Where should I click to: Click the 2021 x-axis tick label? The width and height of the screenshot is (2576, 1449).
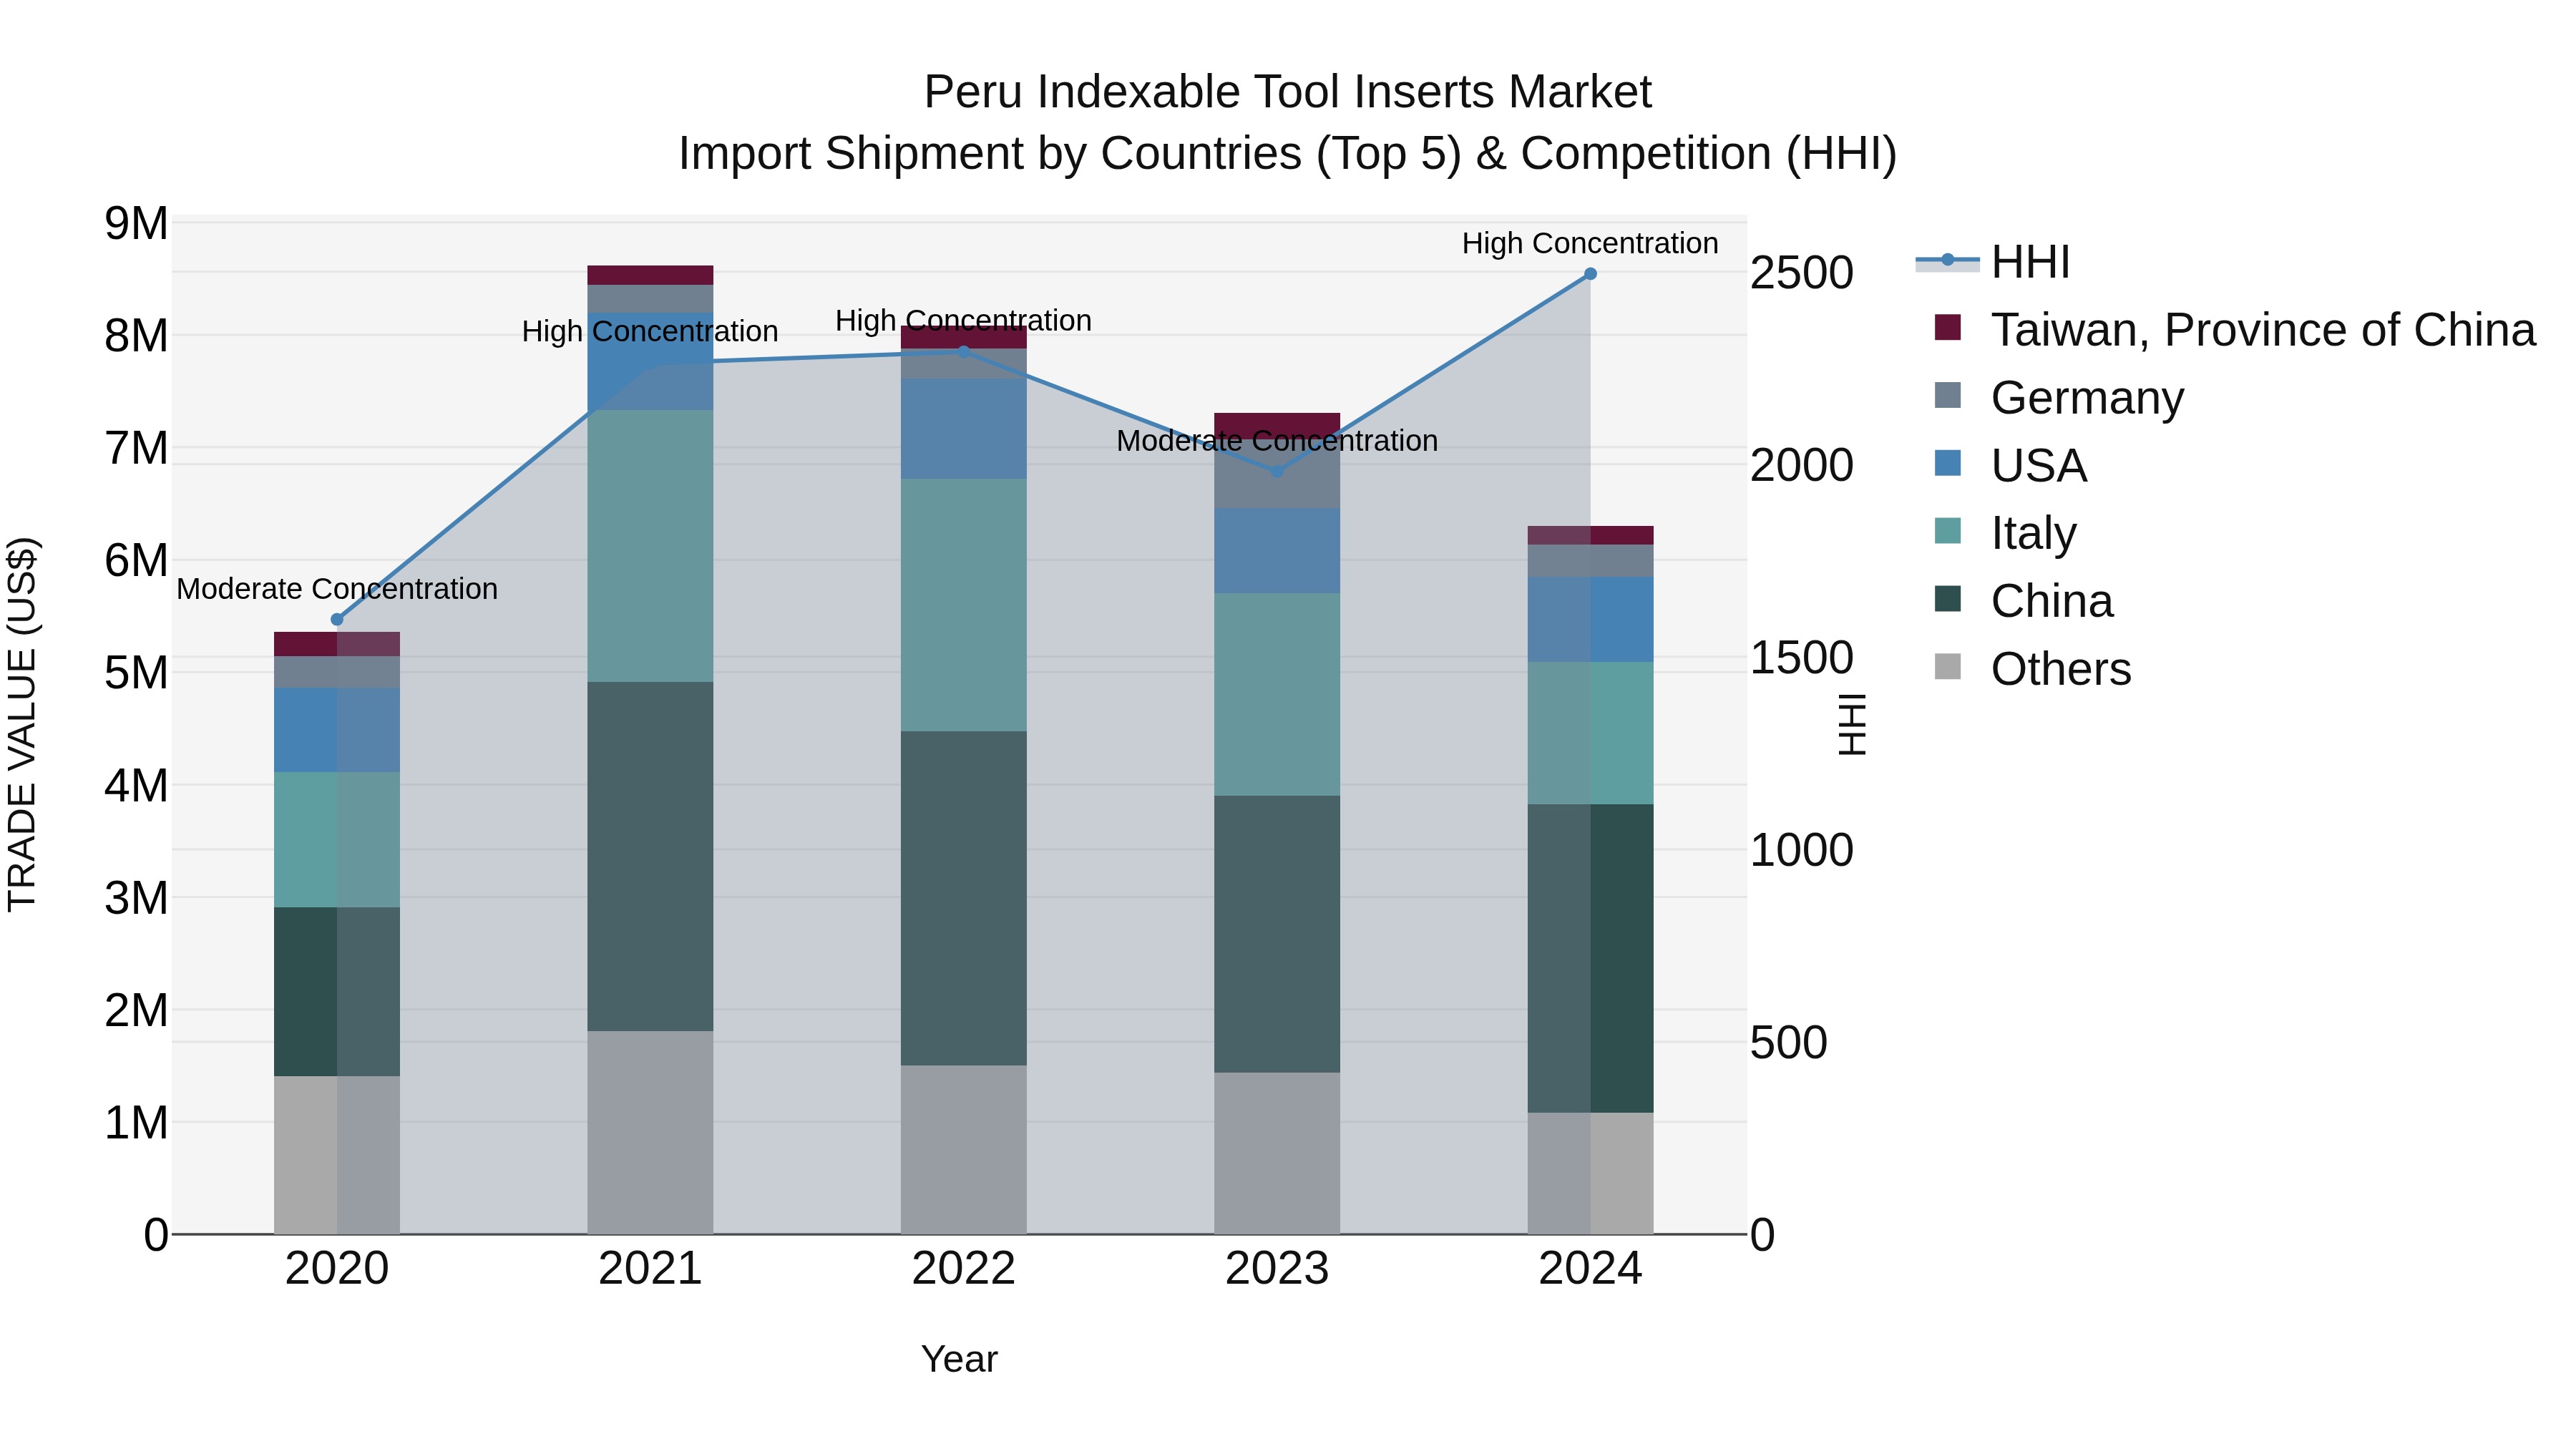[650, 1269]
